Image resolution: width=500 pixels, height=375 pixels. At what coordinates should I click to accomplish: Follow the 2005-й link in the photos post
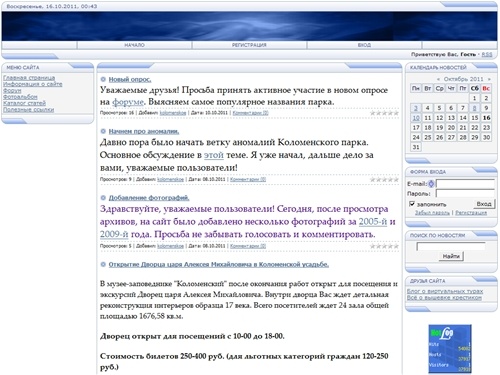pos(373,222)
